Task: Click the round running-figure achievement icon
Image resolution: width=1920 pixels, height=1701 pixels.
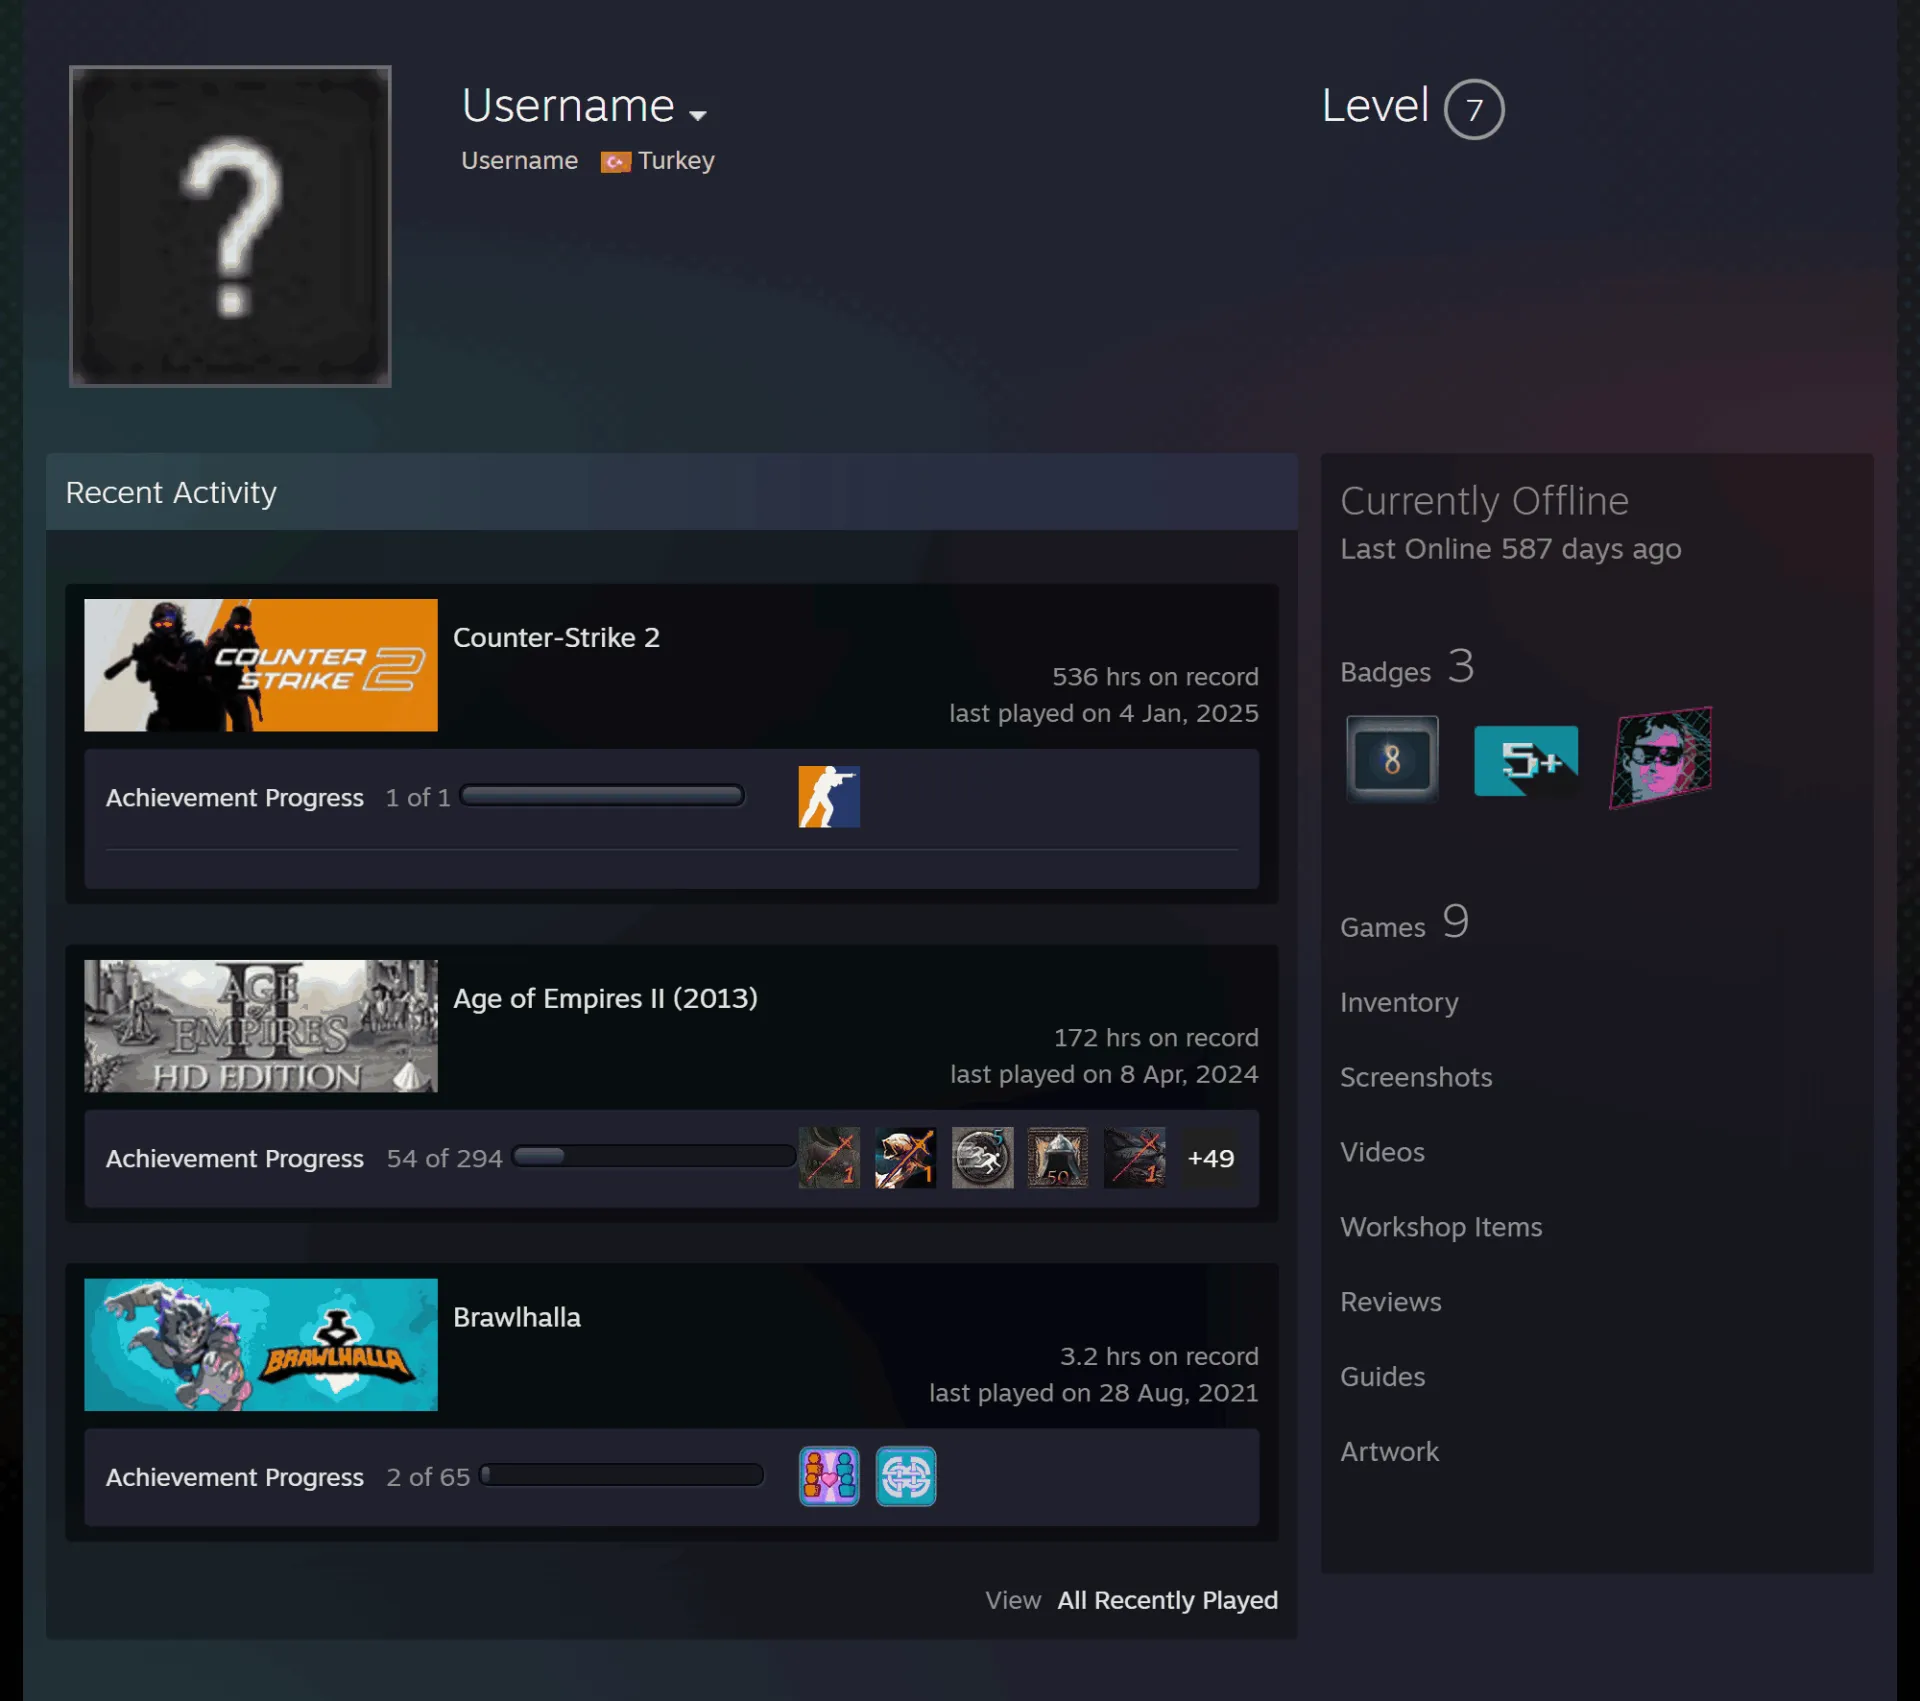Action: [x=982, y=1158]
